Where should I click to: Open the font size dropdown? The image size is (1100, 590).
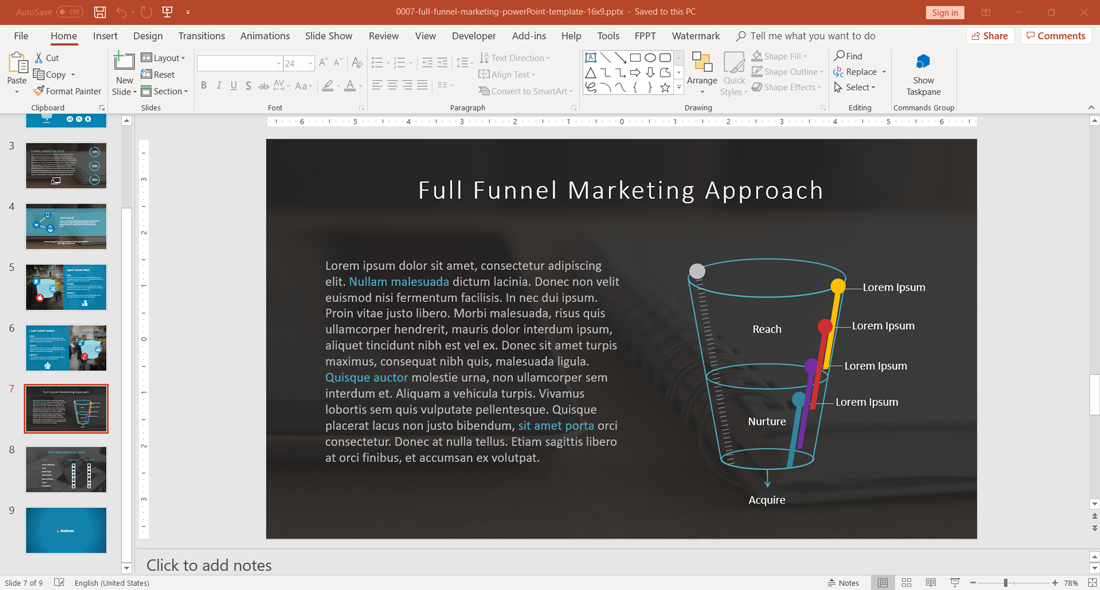point(309,63)
